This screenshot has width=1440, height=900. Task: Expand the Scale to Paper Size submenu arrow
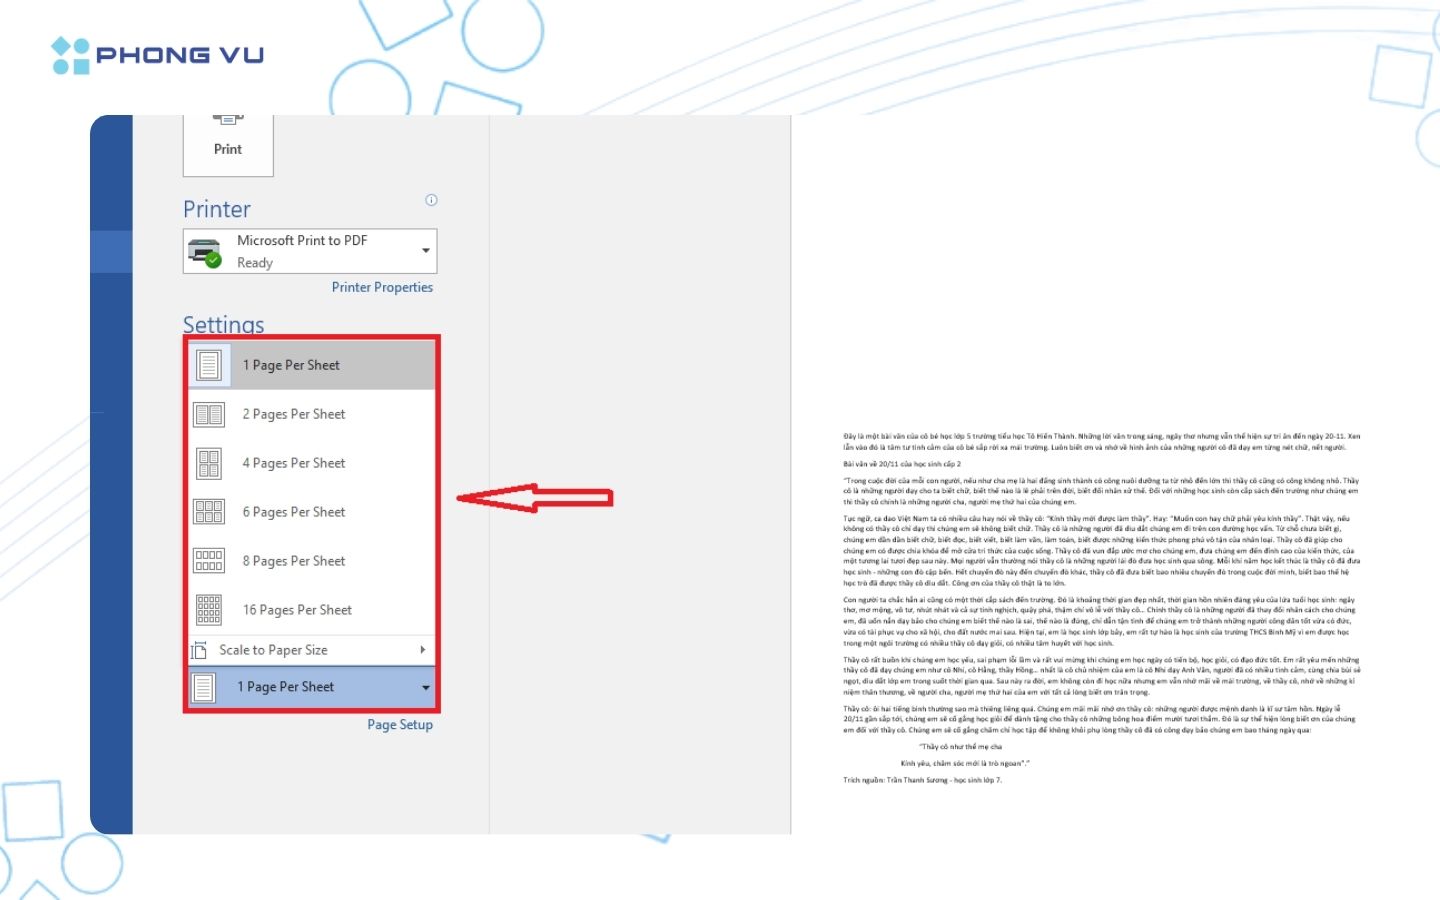click(x=423, y=650)
